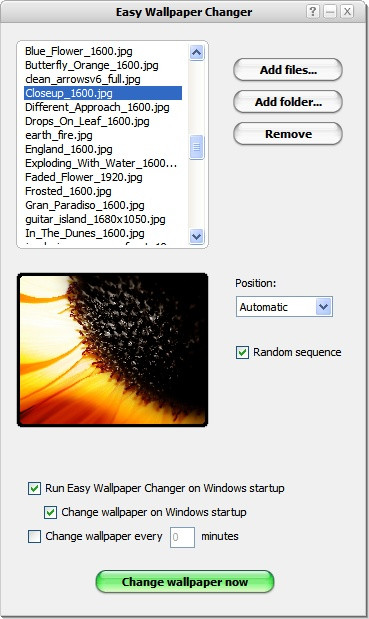Select Frosted_1600.jpg in the list
Viewport: 369px width, 619px height.
[103, 191]
